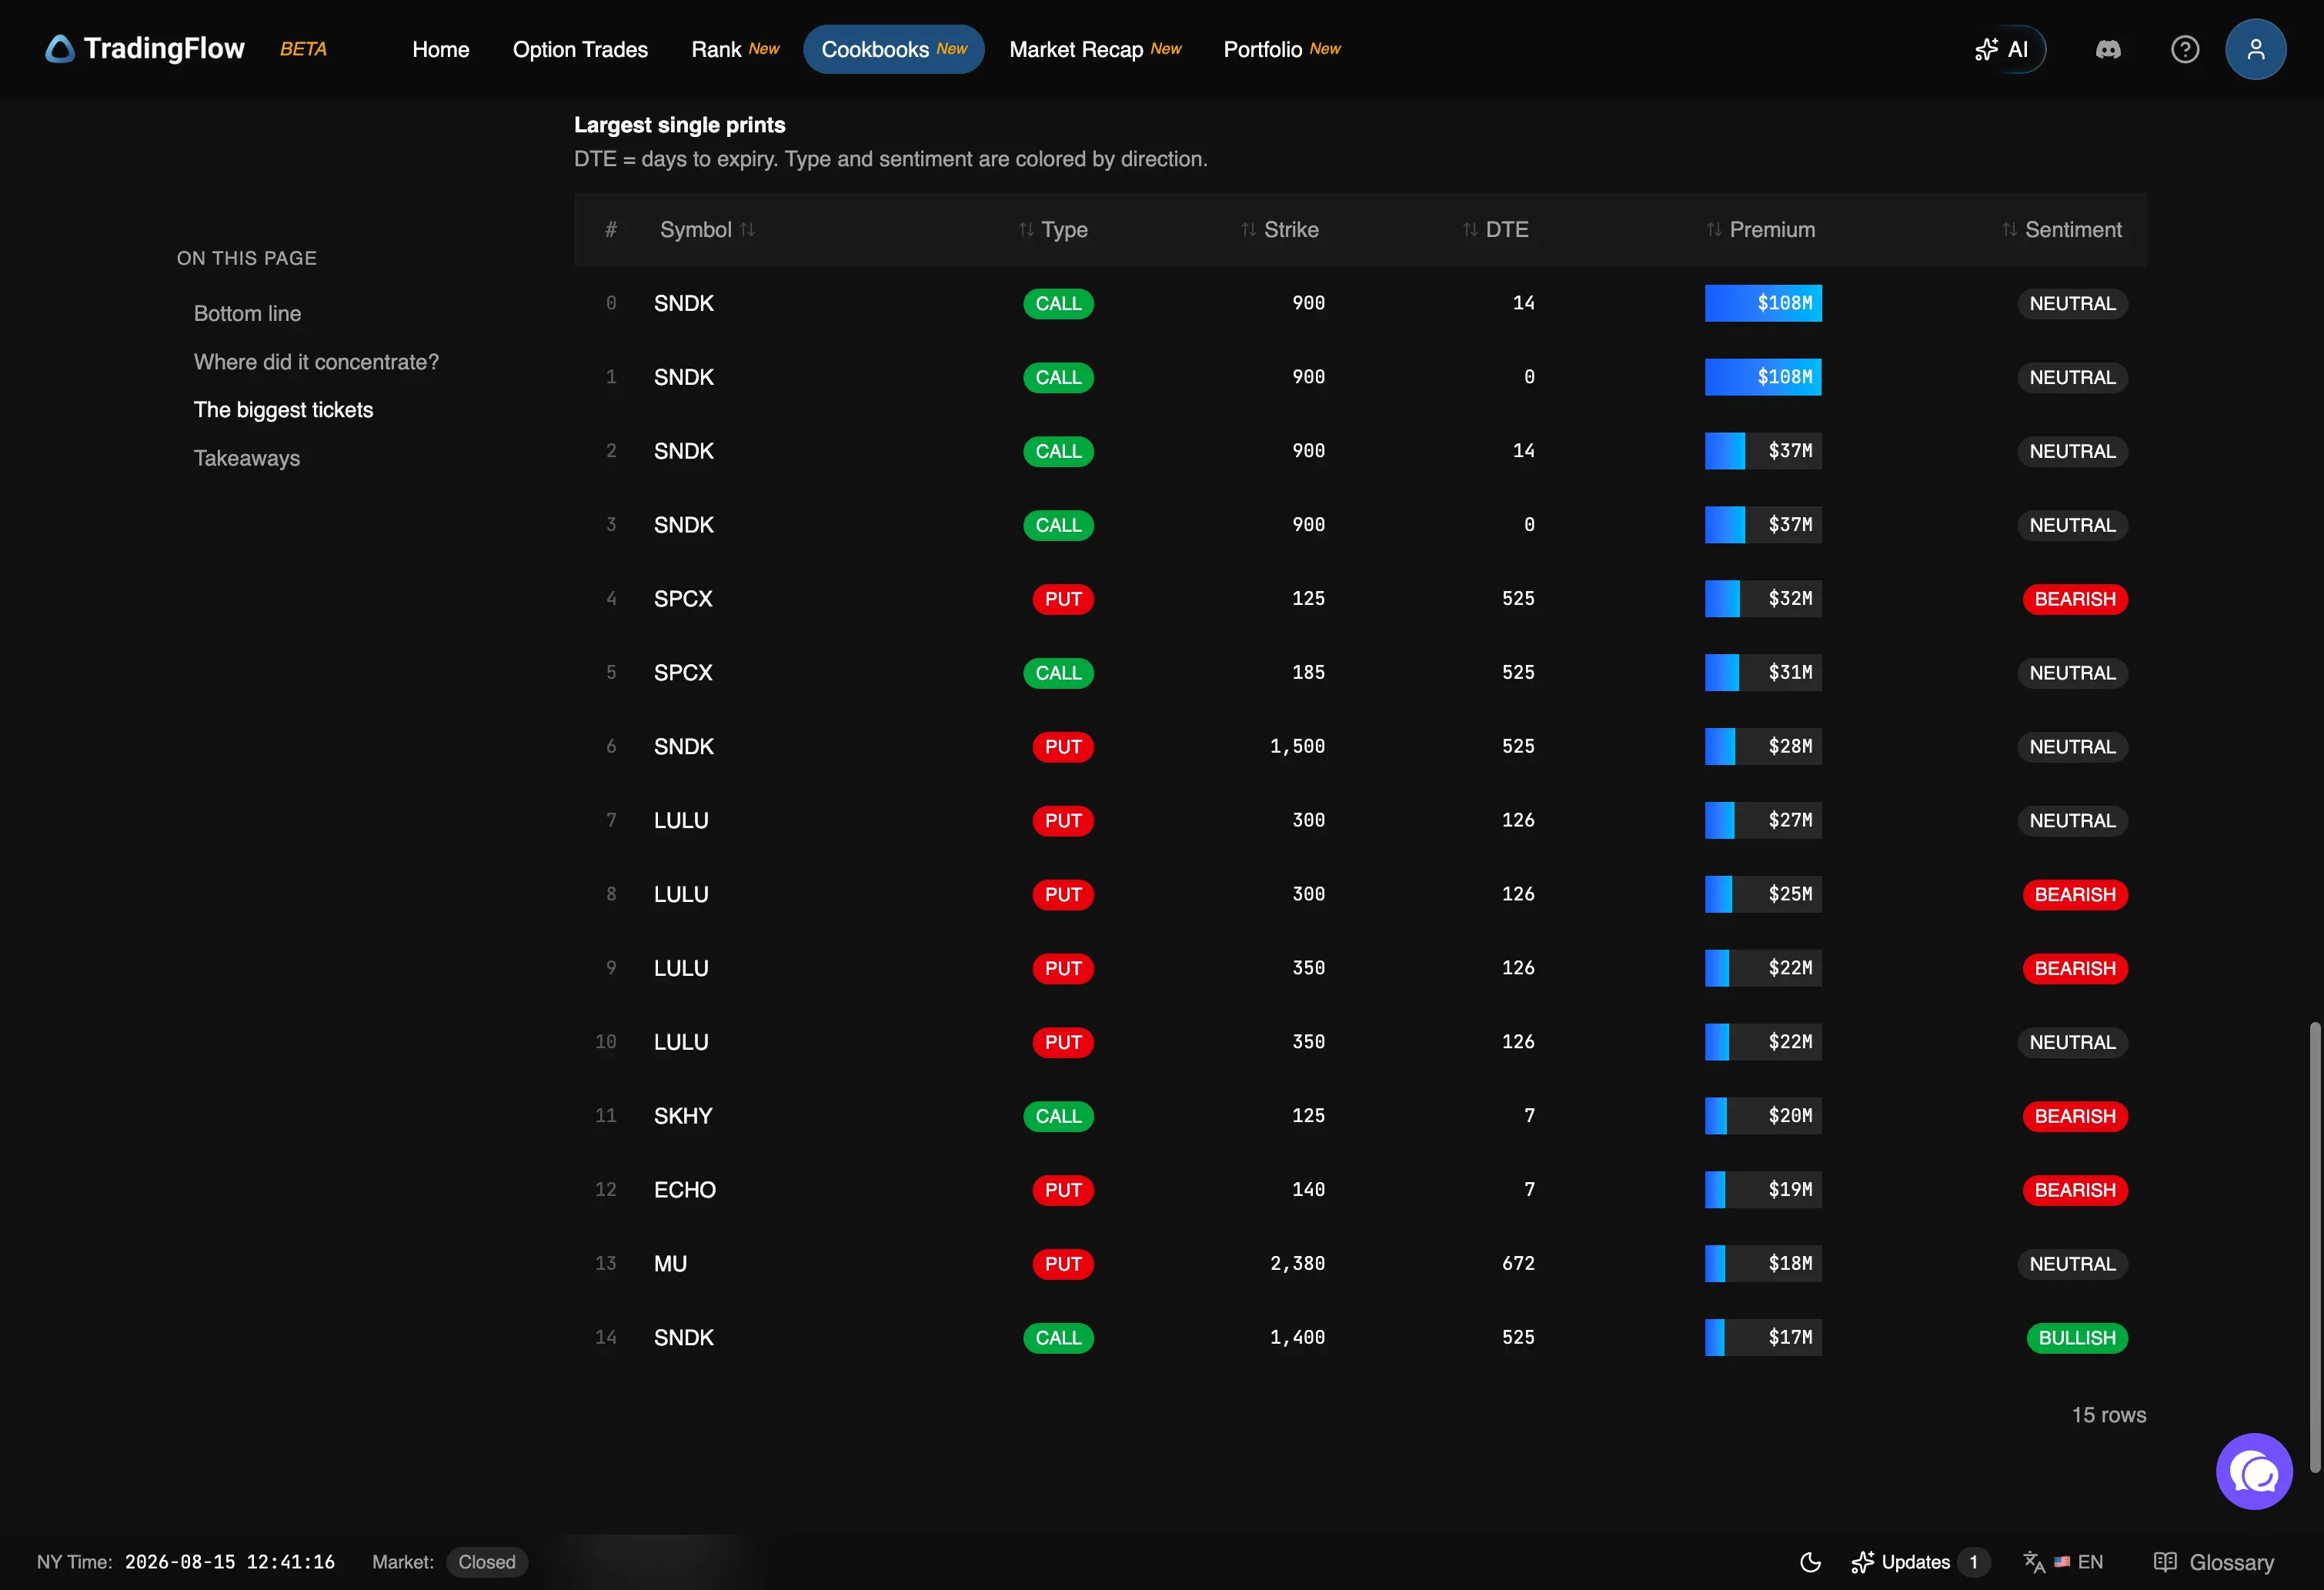Click the Market Closed status badge

pos(487,1562)
